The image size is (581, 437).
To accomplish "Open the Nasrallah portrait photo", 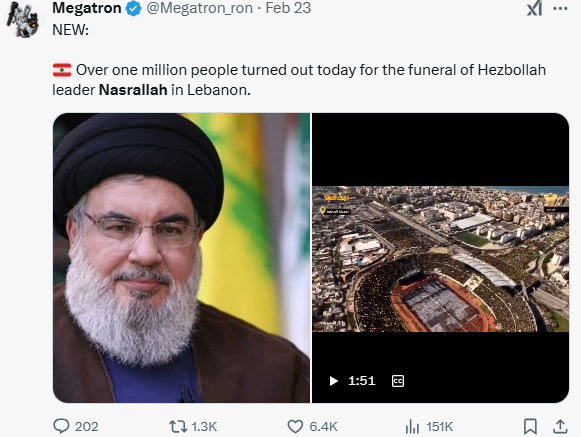I will click(182, 258).
